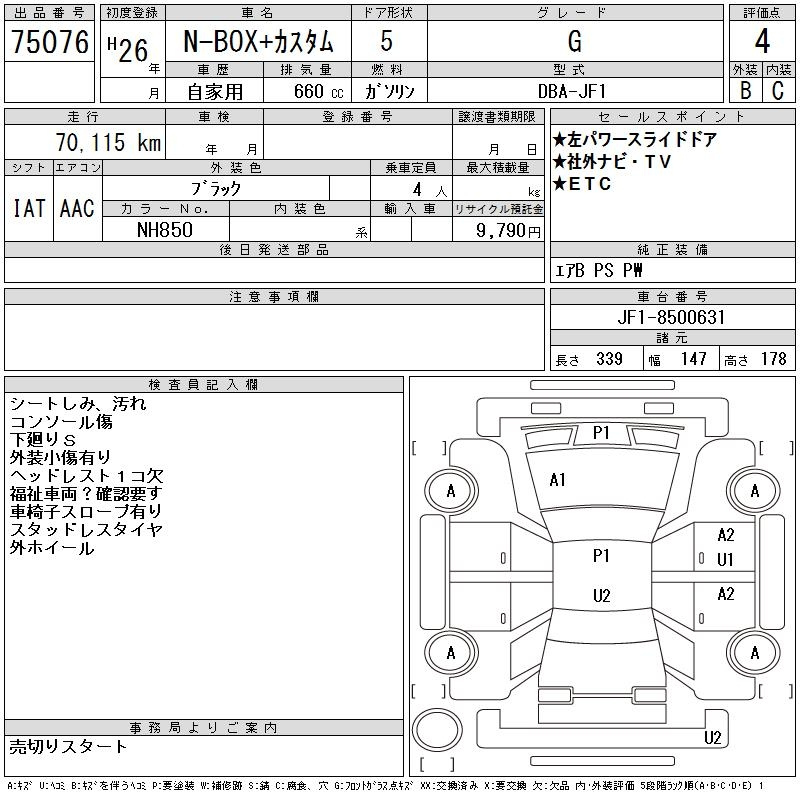Click the interior grade C cell
Viewport: 800px width, 800px height.
[x=778, y=91]
